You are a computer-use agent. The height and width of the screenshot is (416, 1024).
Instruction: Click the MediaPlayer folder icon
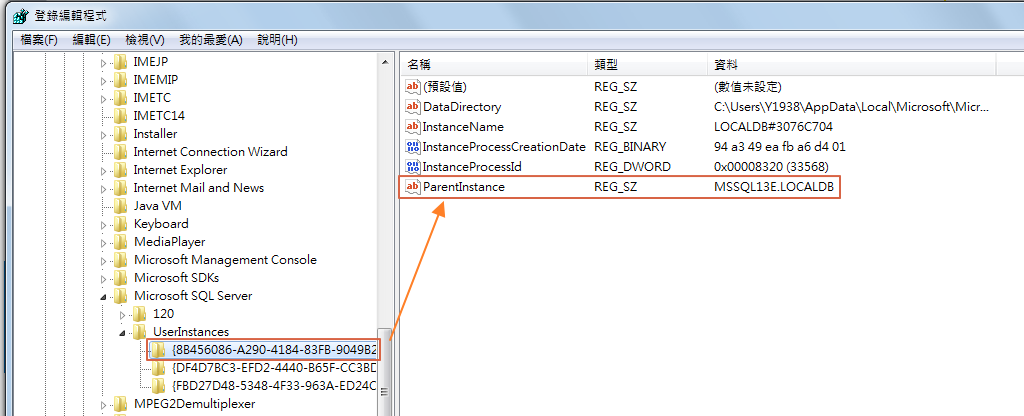click(x=122, y=242)
